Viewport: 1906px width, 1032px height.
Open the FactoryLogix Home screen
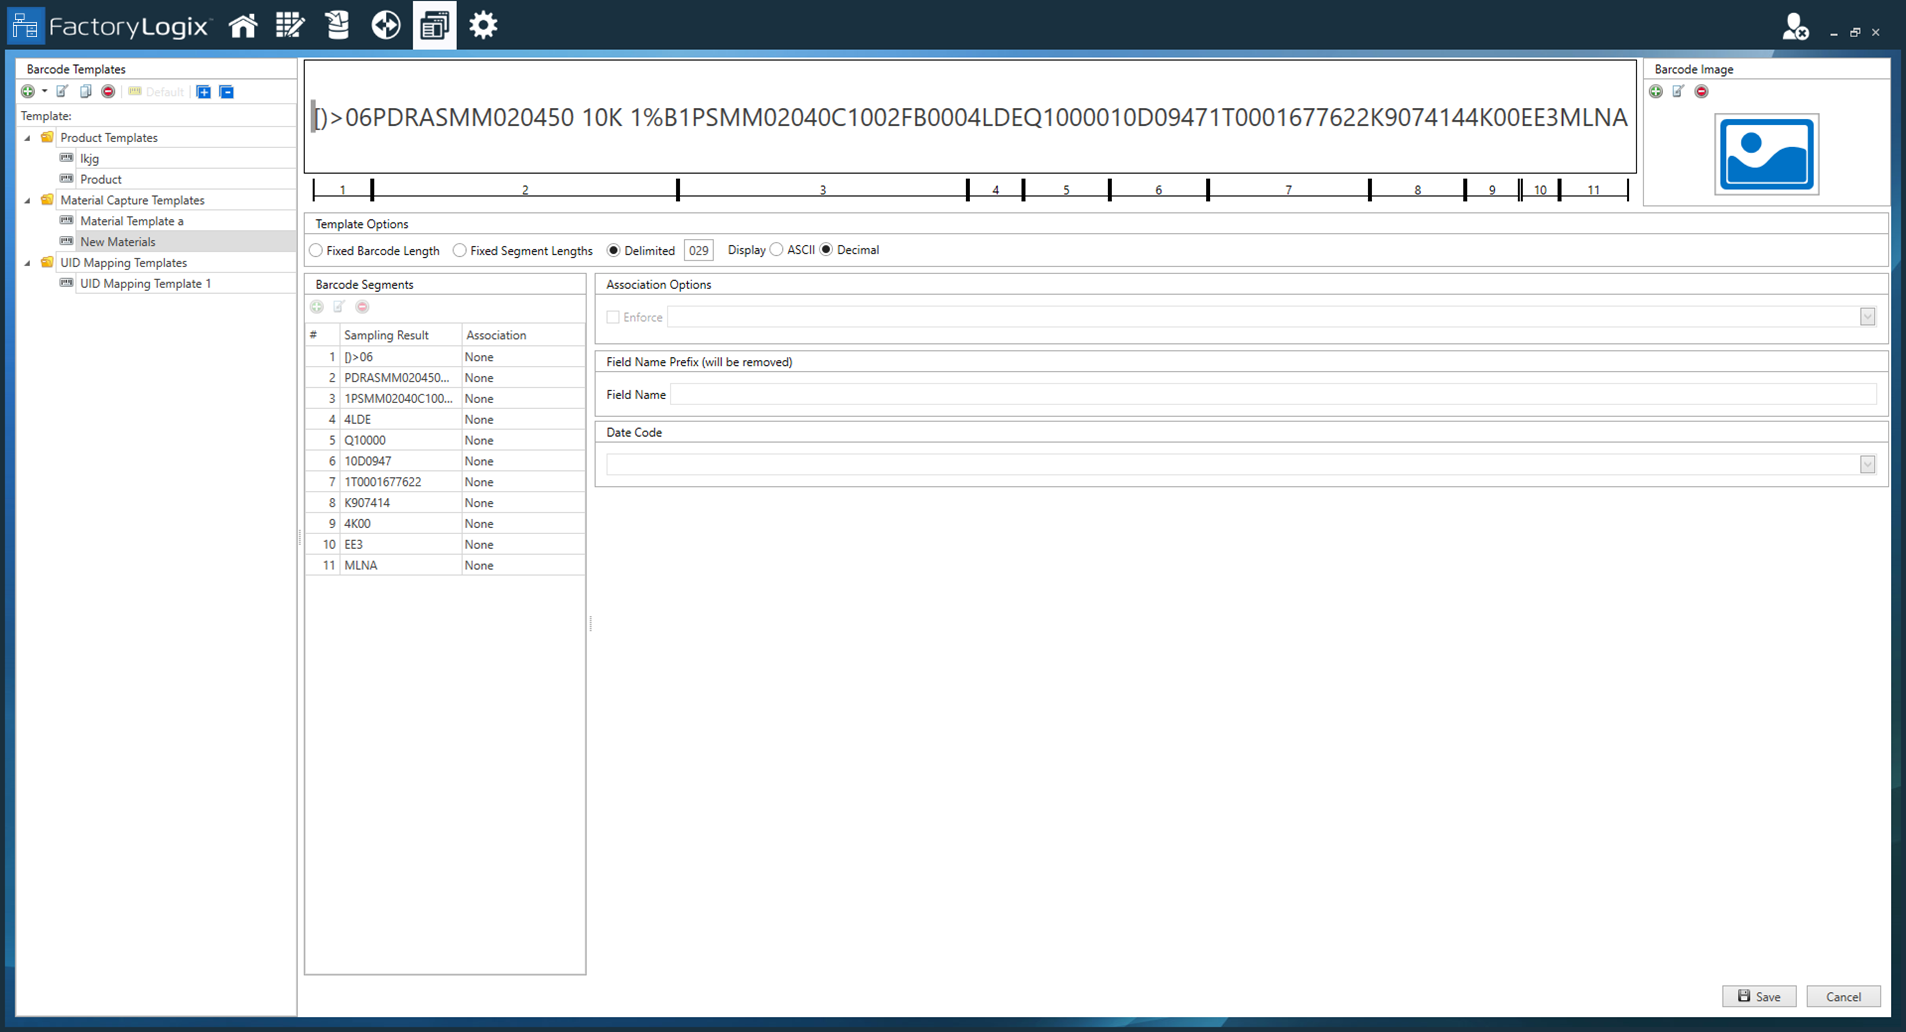coord(243,25)
